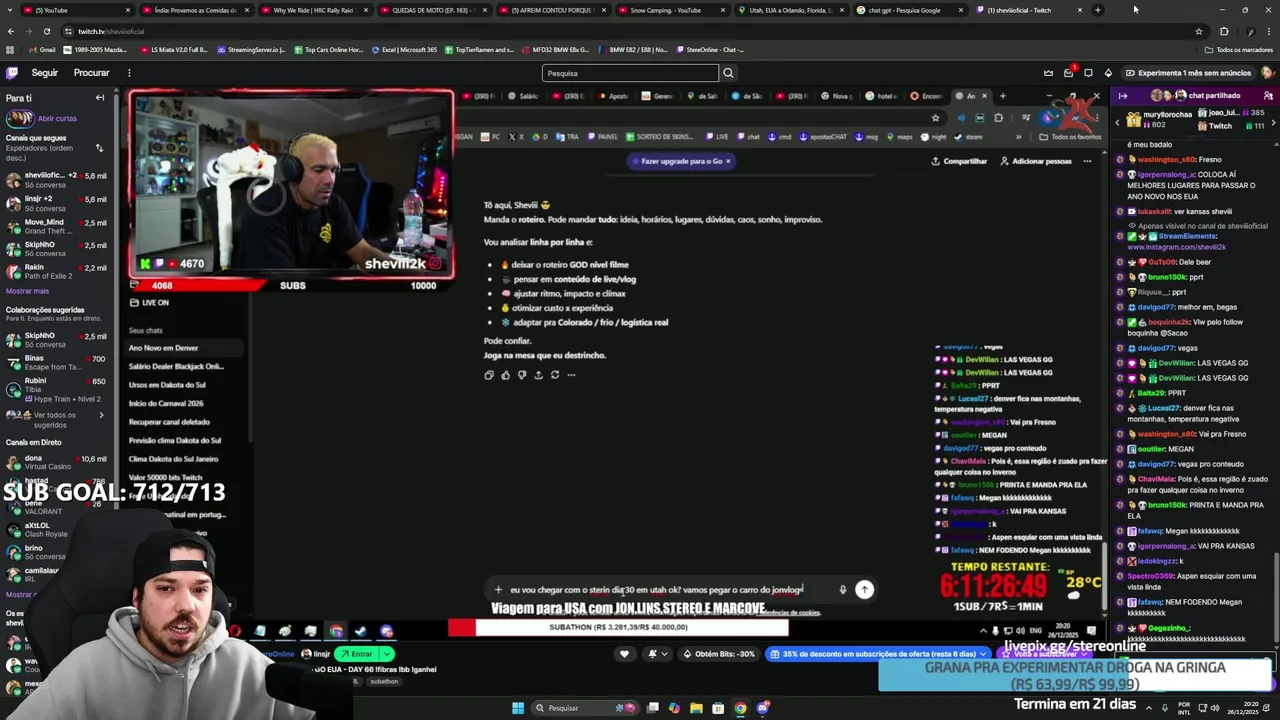The image size is (1280, 720).
Task: Click the green Entrar button
Action: (356, 654)
